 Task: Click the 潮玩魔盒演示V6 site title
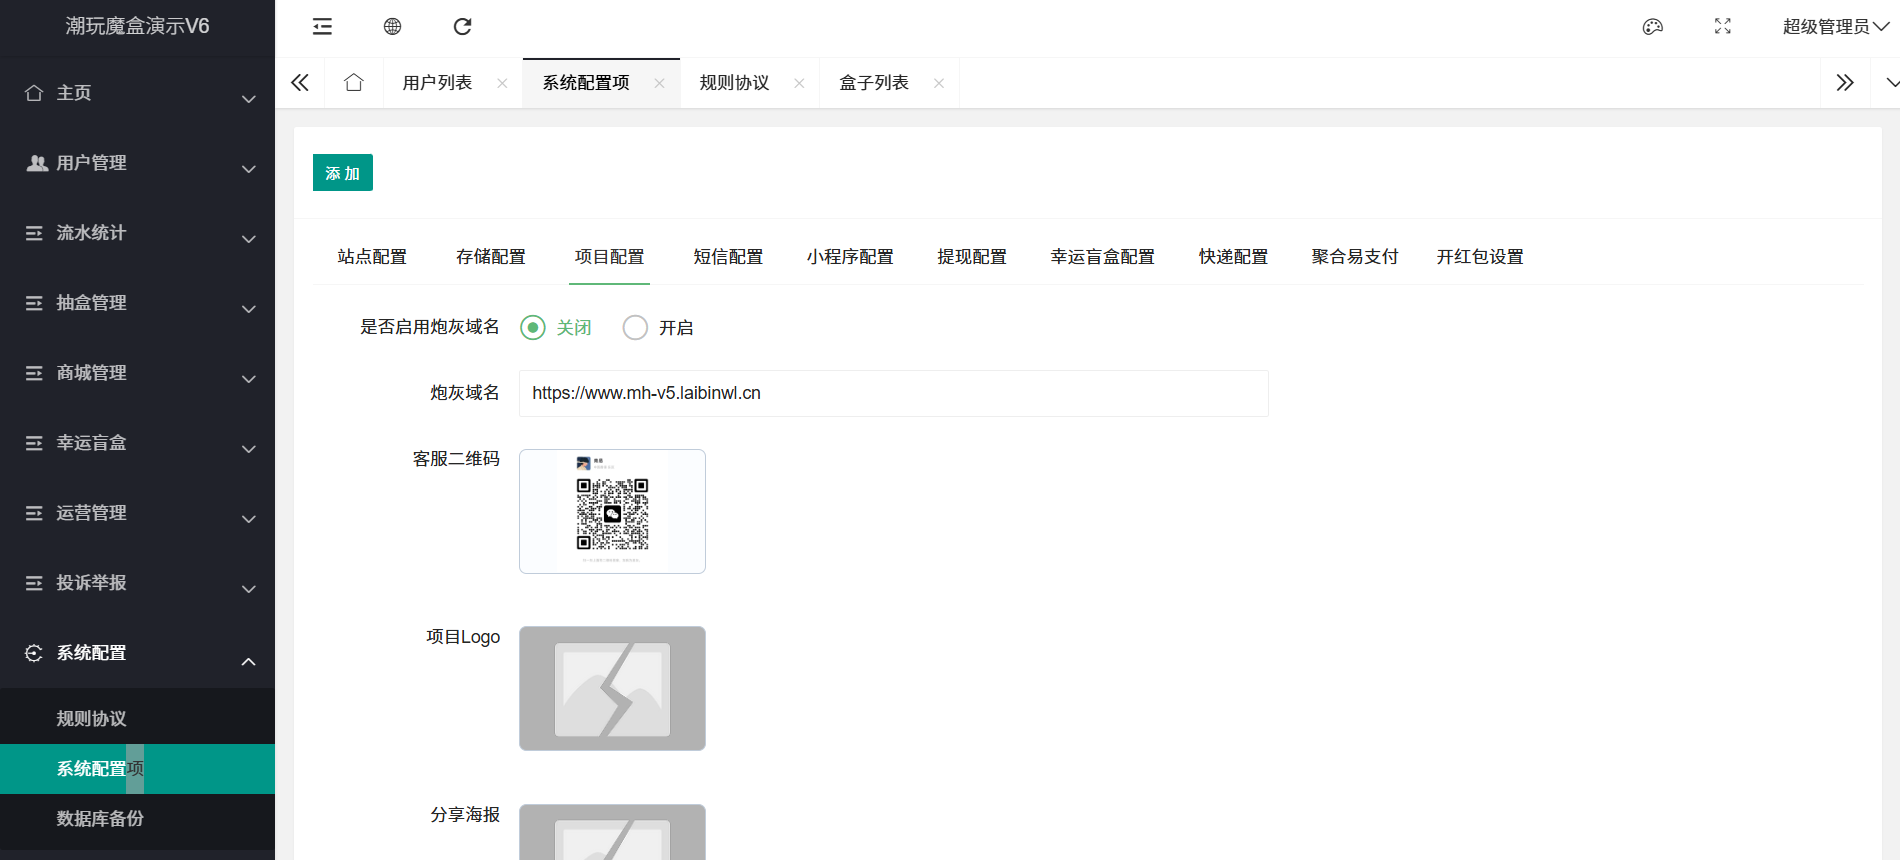tap(138, 26)
